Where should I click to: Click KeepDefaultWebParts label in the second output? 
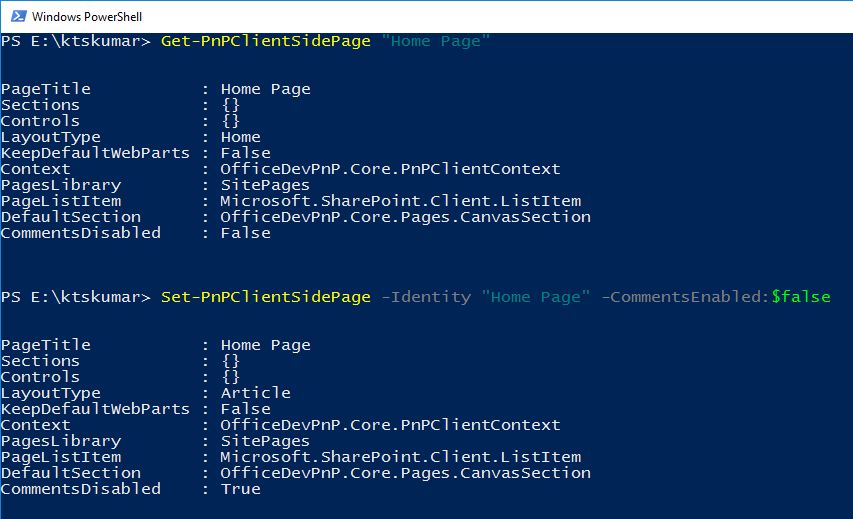pyautogui.click(x=95, y=409)
